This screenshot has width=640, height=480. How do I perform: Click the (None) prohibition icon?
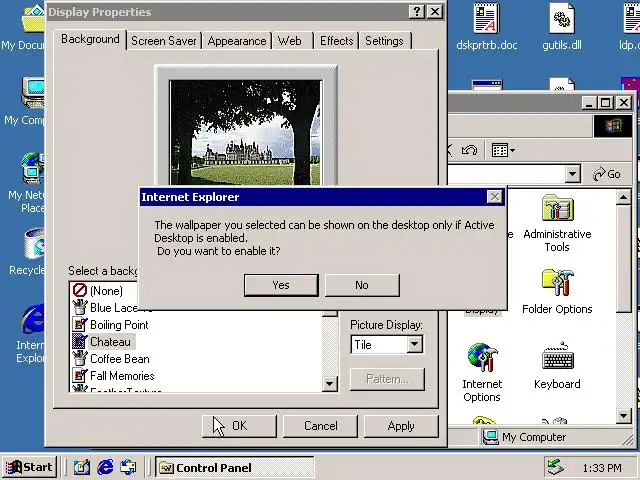(x=80, y=290)
